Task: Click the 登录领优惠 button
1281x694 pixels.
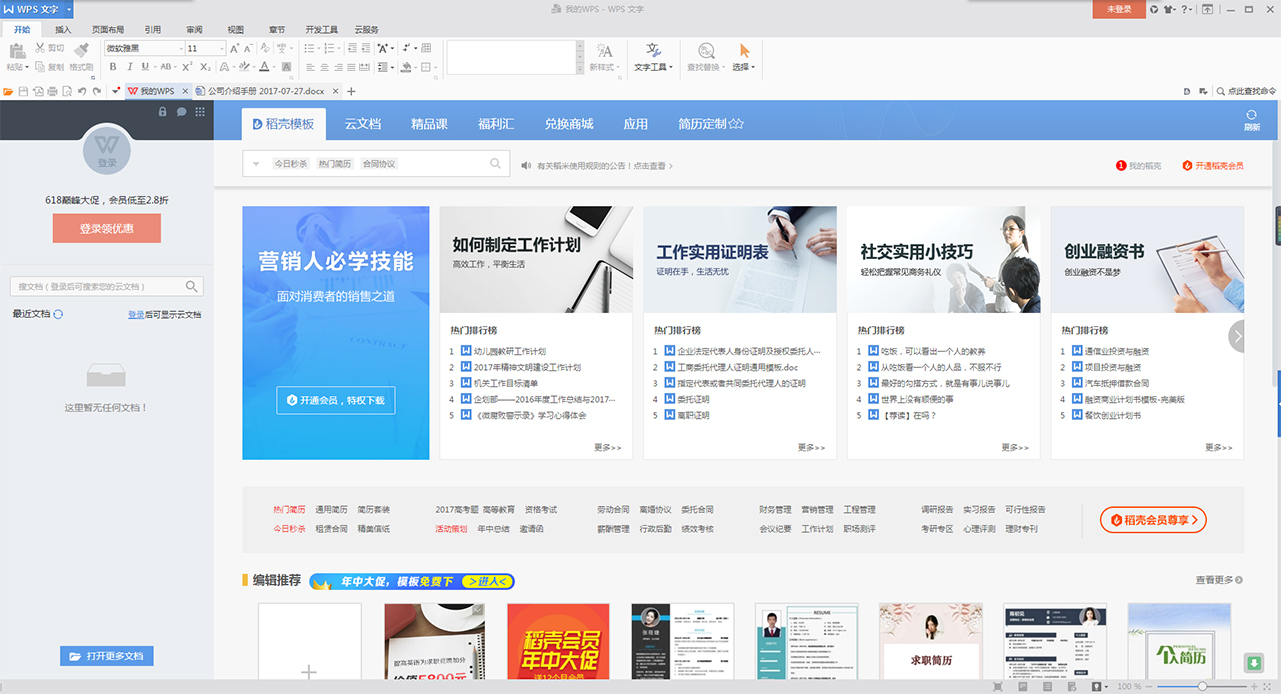Action: coord(106,228)
